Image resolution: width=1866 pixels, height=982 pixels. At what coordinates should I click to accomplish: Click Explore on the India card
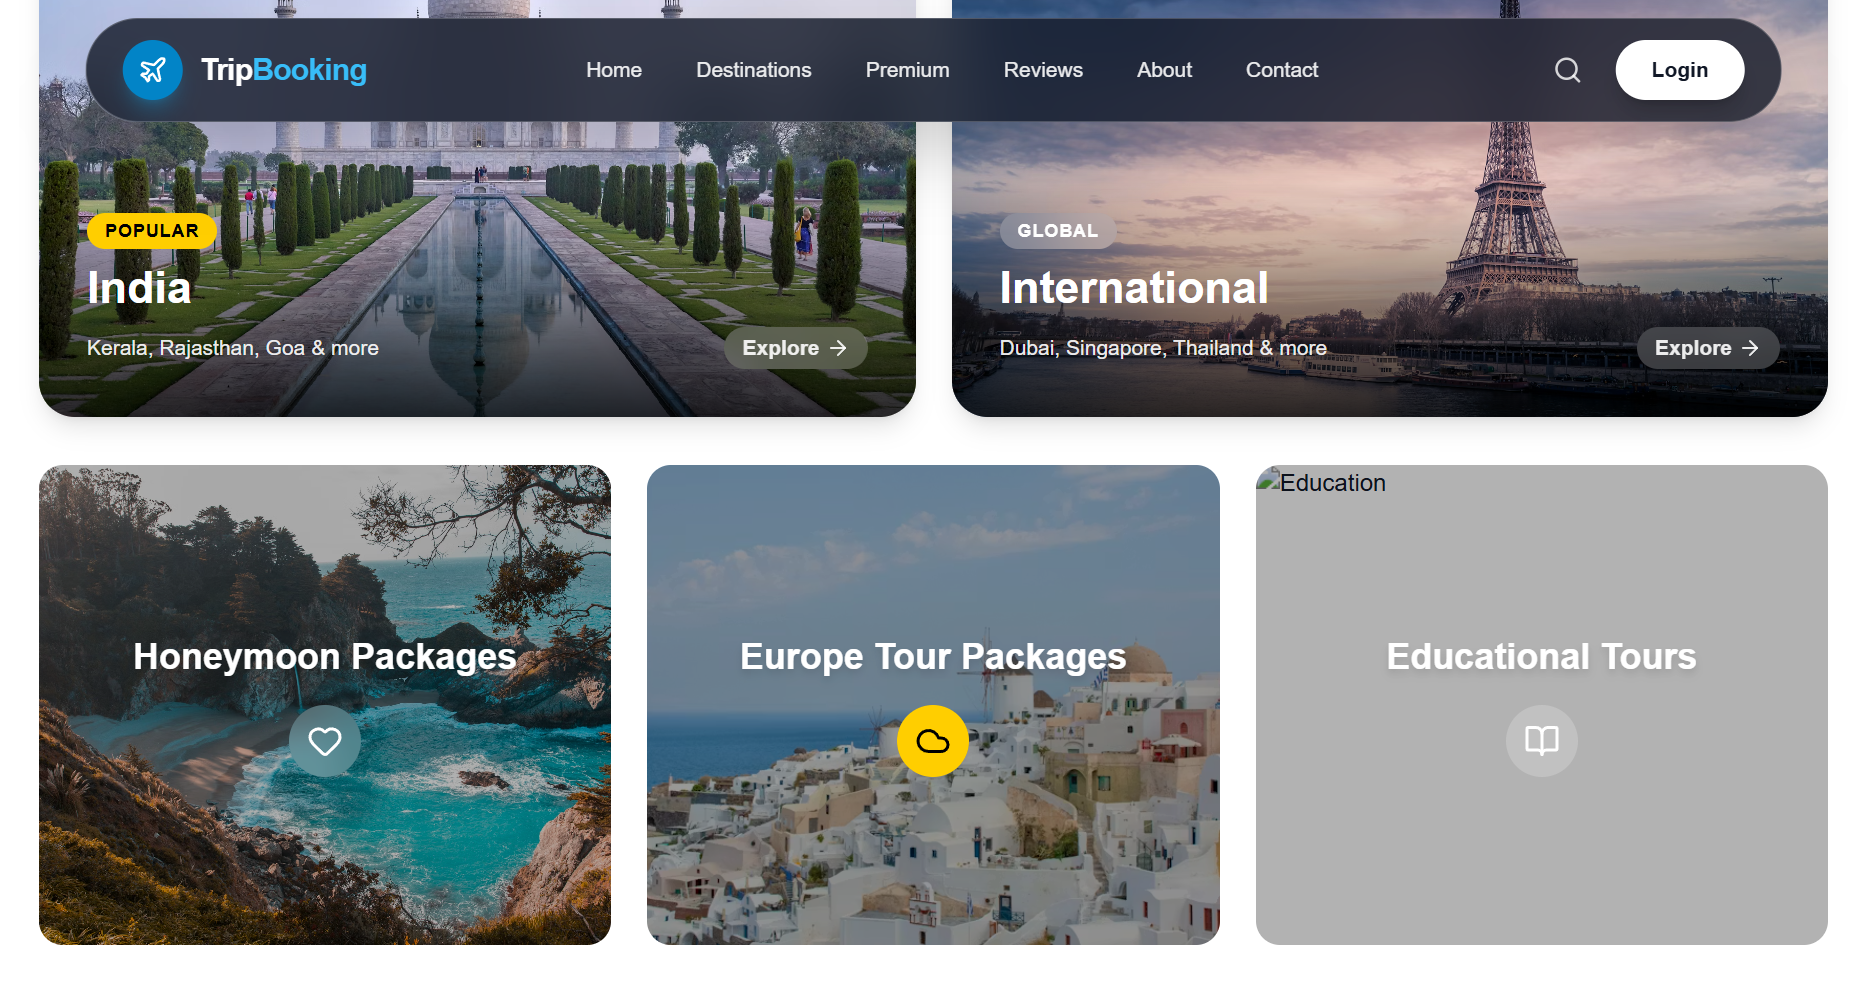pos(794,348)
